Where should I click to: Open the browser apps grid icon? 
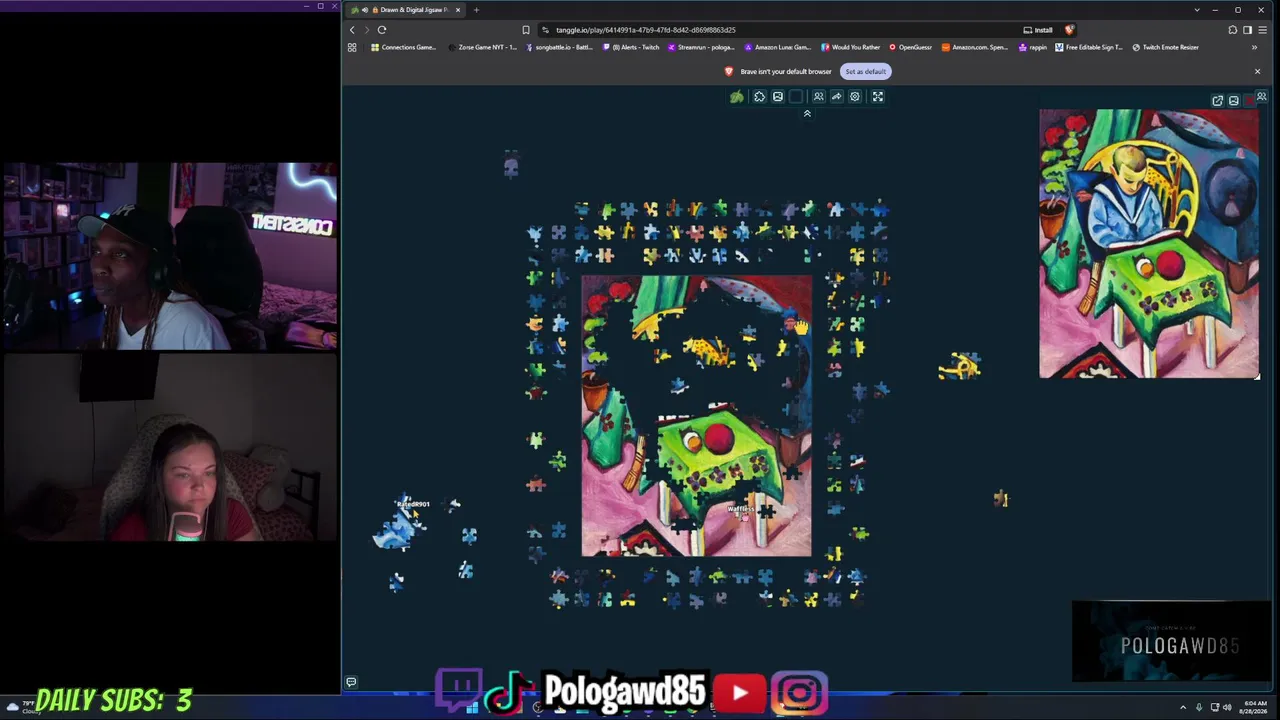[352, 47]
